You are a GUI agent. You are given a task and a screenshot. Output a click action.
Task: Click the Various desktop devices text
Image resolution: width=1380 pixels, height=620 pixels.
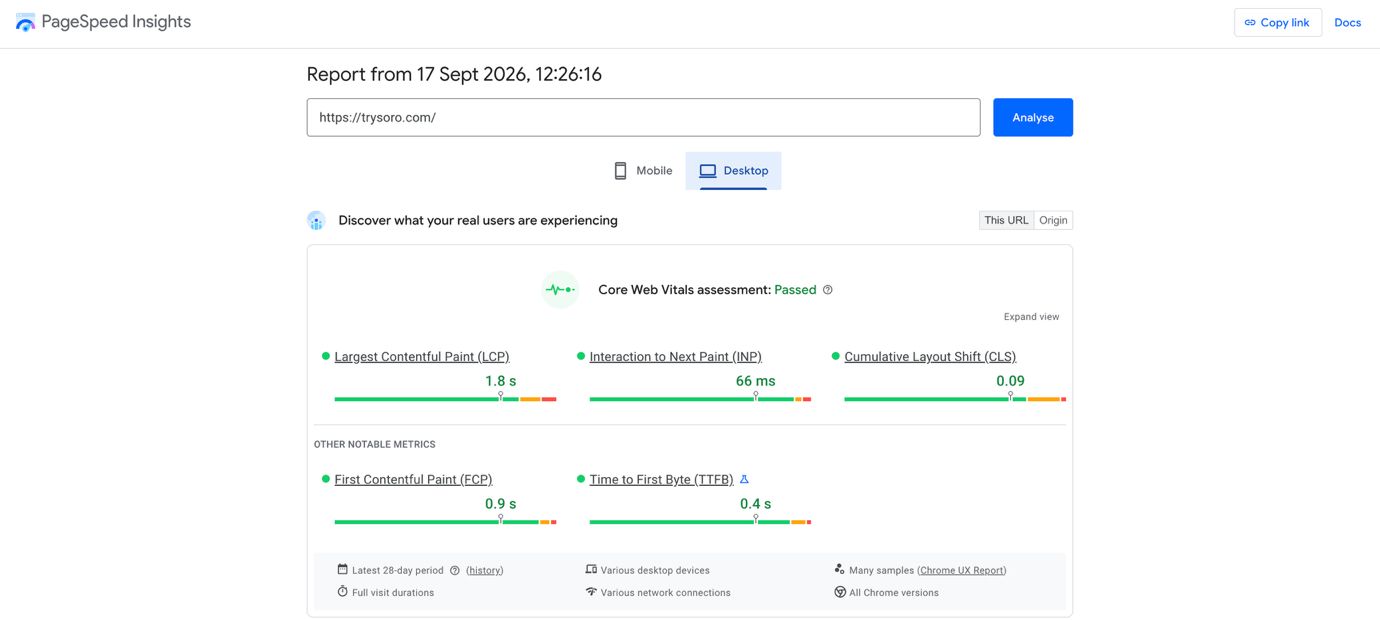point(655,571)
